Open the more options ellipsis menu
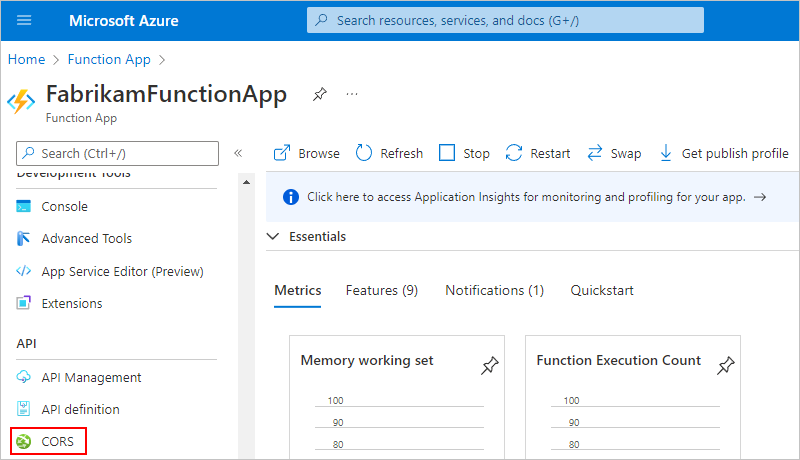 (352, 94)
